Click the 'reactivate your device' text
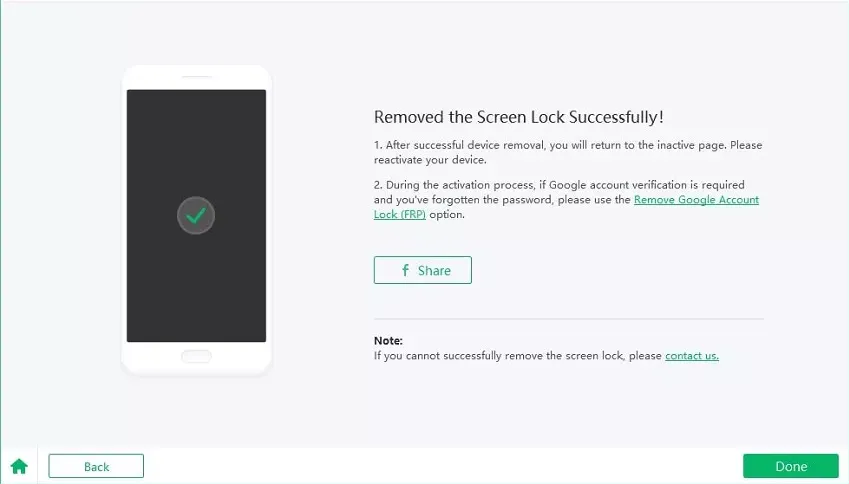Image resolution: width=849 pixels, height=484 pixels. [x=430, y=160]
